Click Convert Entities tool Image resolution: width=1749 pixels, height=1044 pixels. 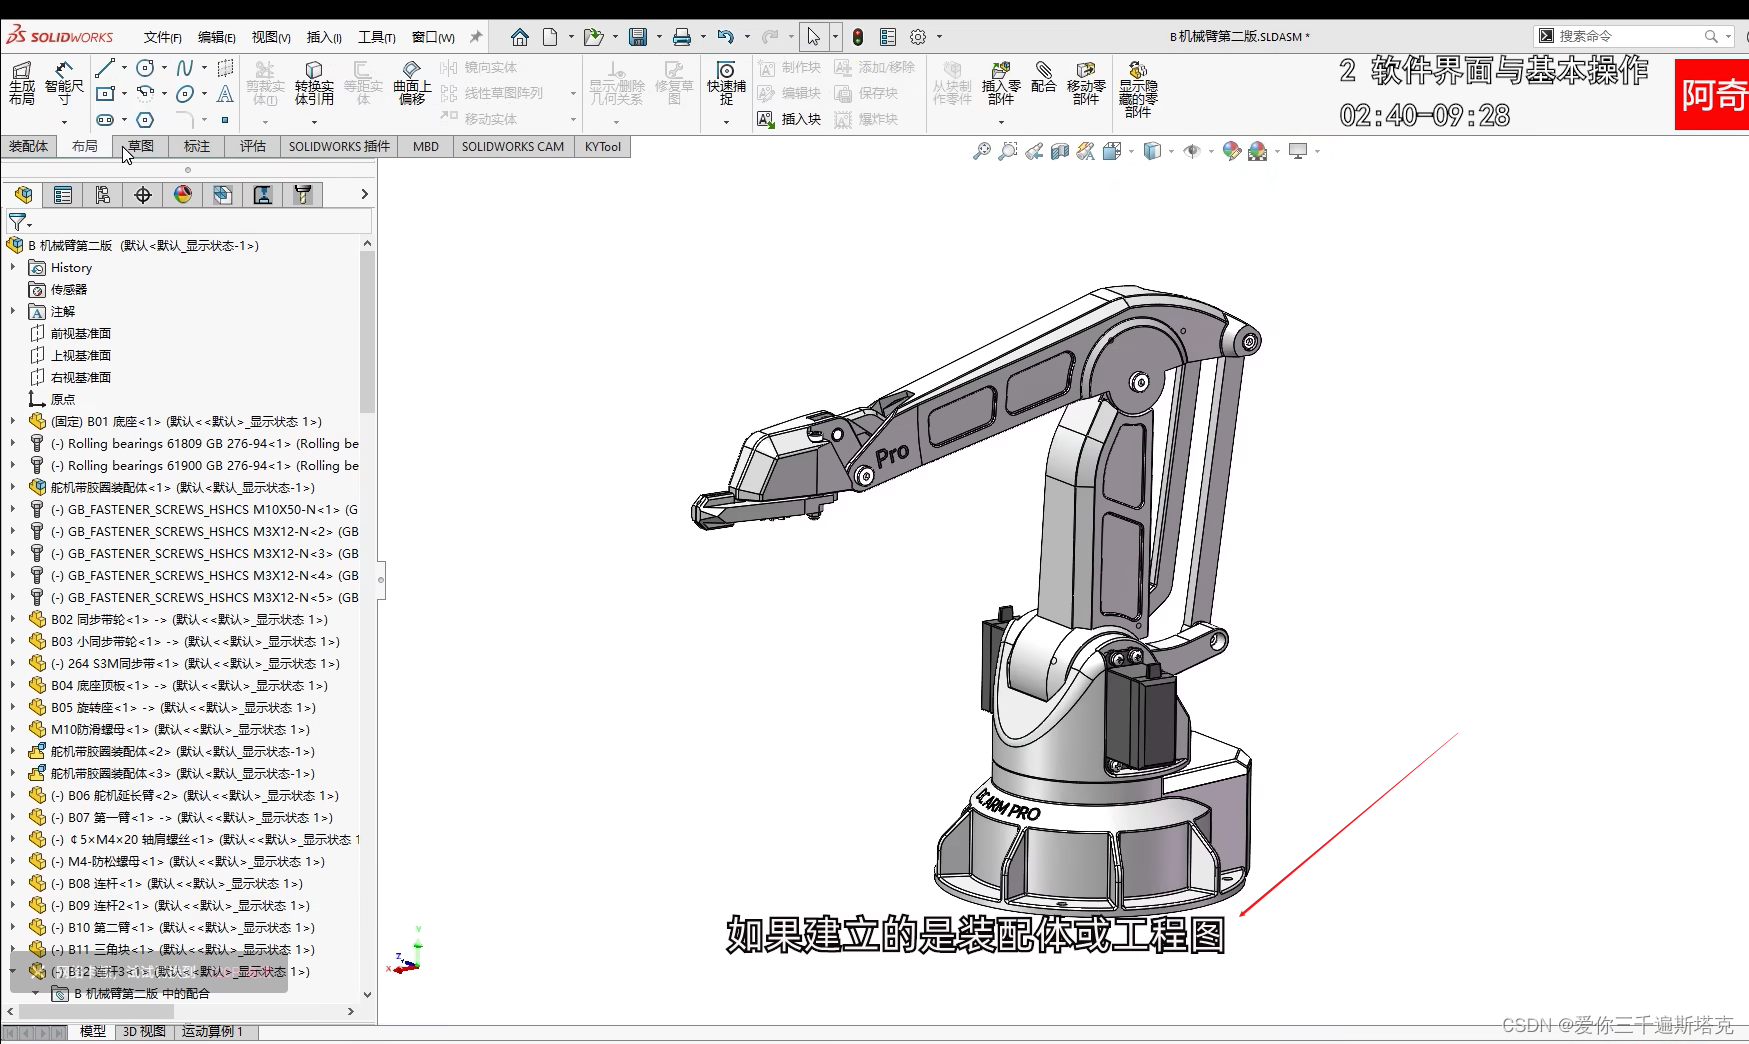314,83
